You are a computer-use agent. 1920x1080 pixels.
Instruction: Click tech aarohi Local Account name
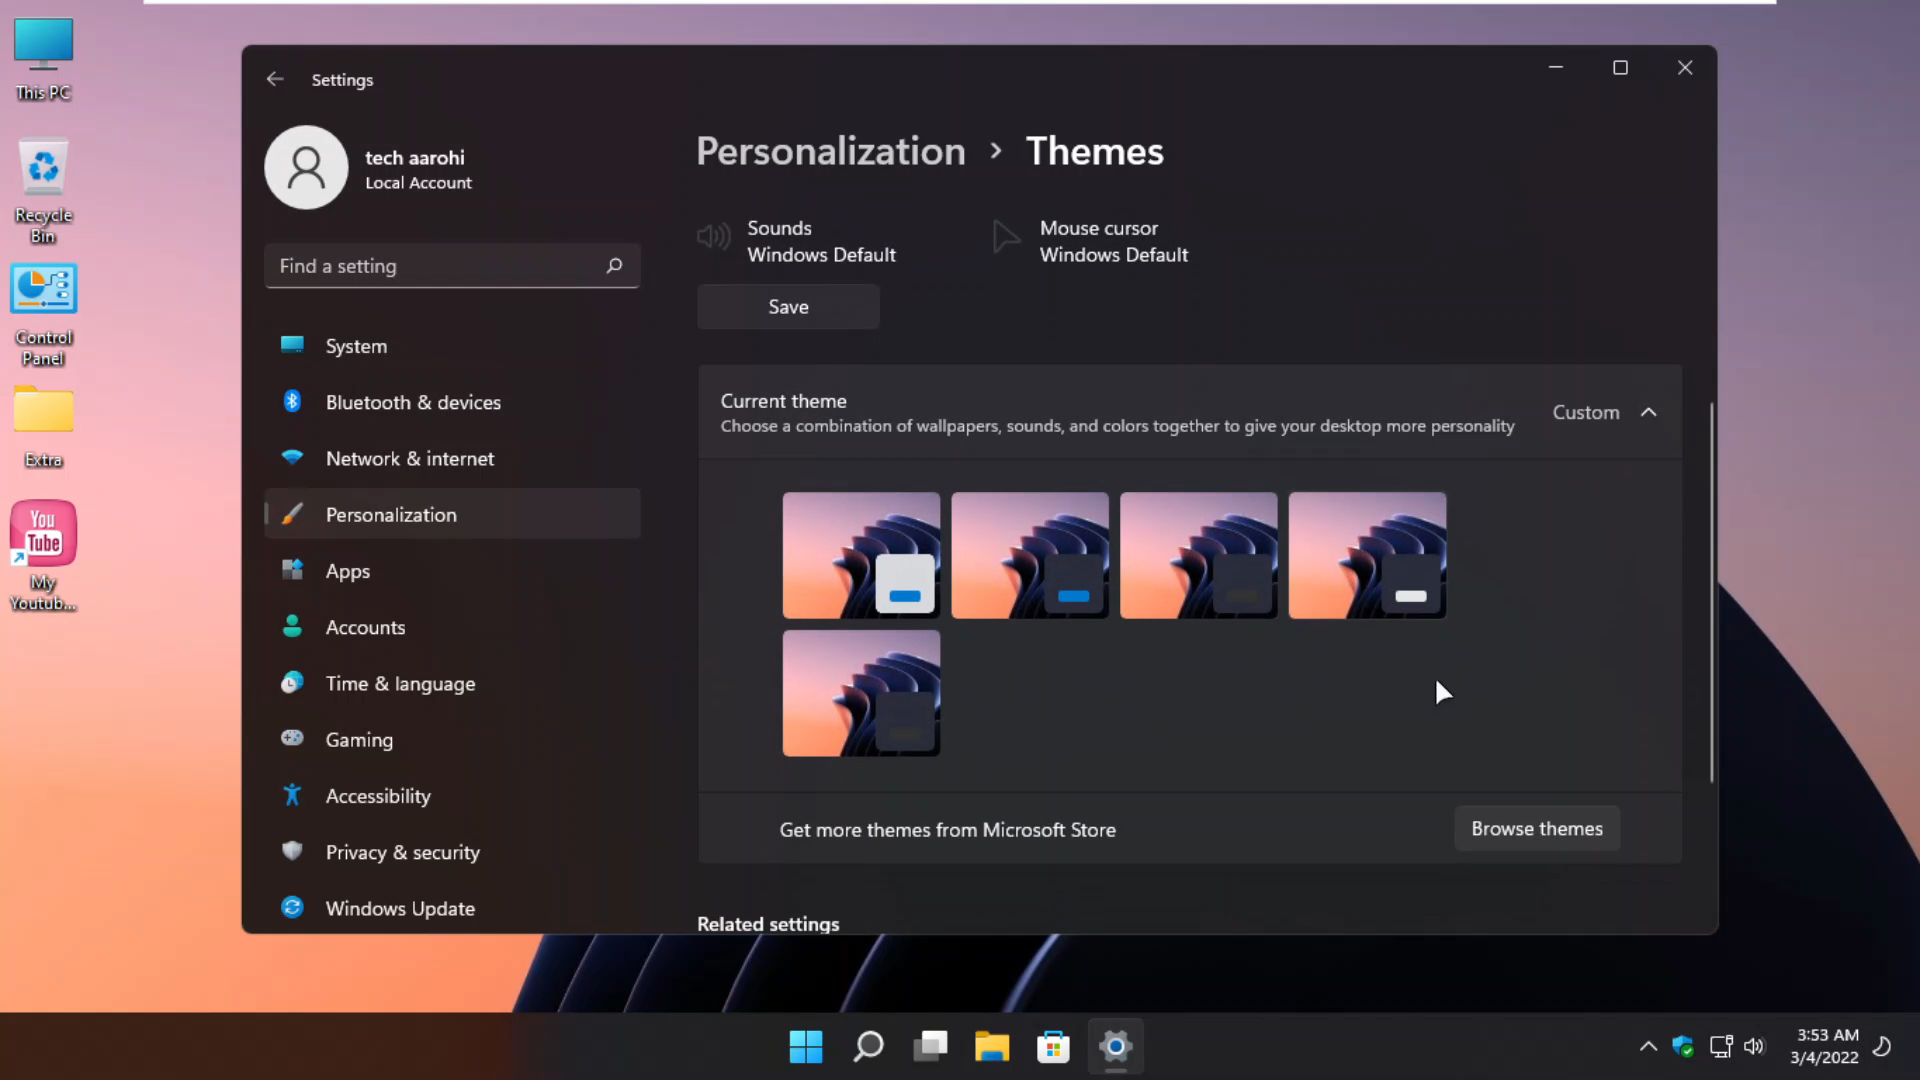coord(418,169)
